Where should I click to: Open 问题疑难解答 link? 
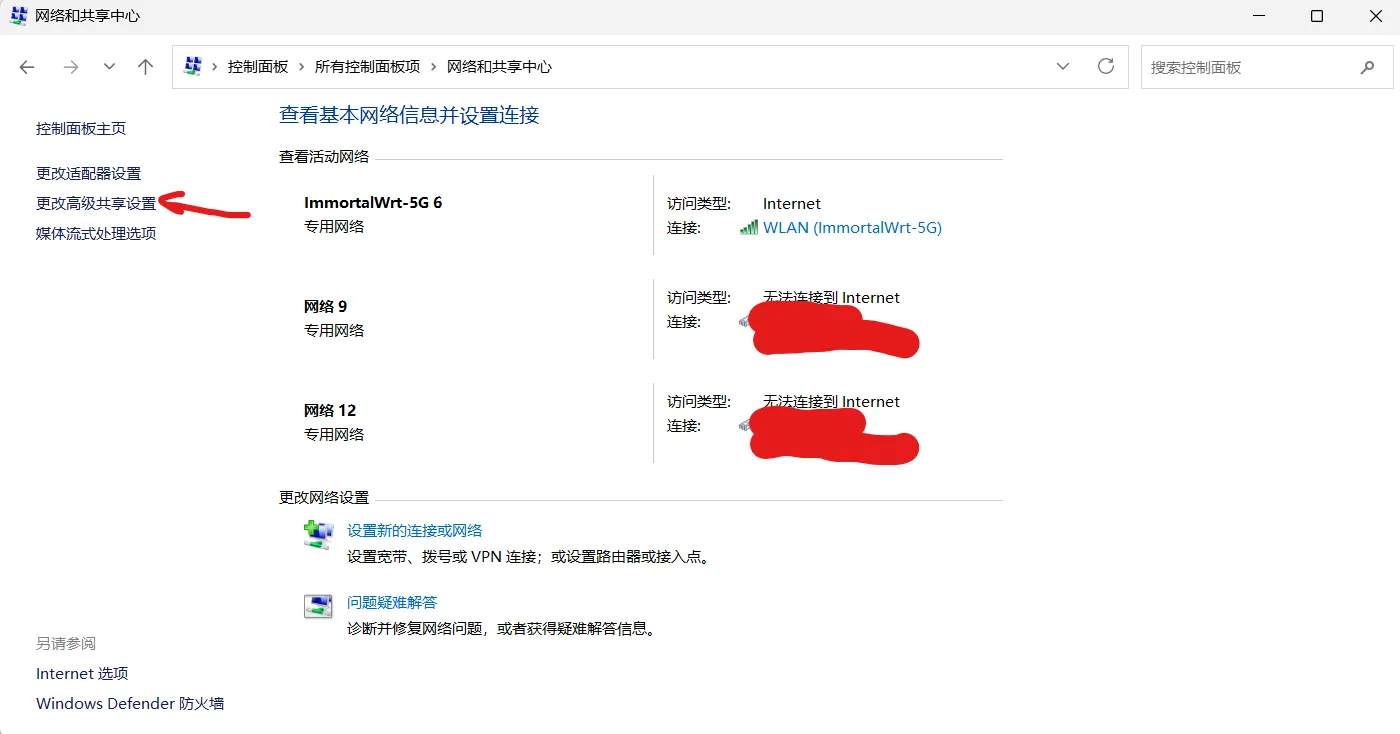click(392, 603)
